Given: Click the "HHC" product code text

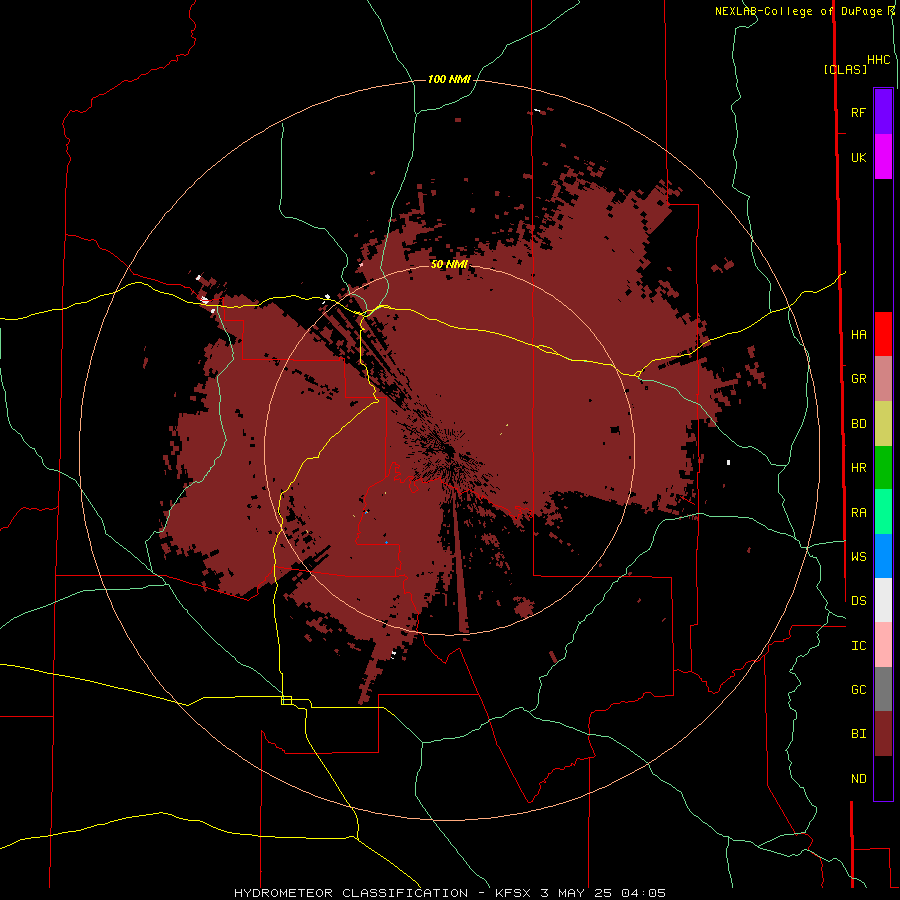Looking at the screenshot, I should click(x=878, y=60).
